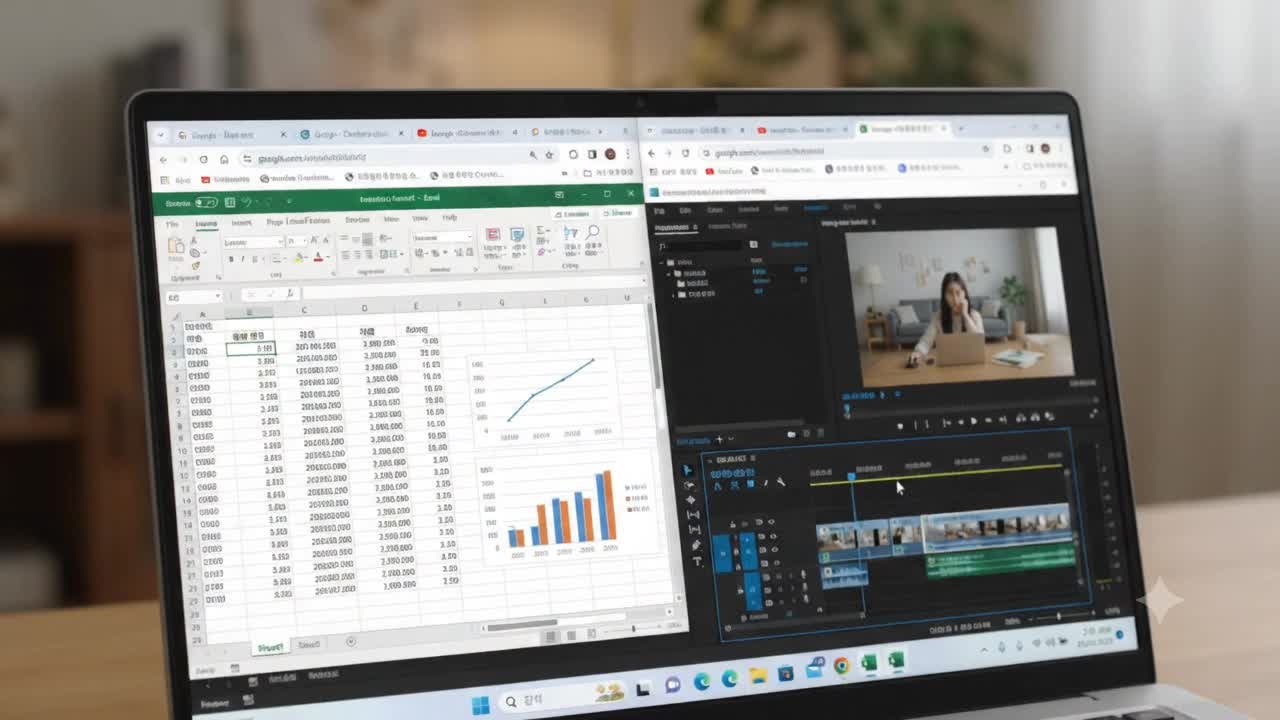
Task: Click the playhead marker on the timeline ruler
Action: pyautogui.click(x=852, y=477)
